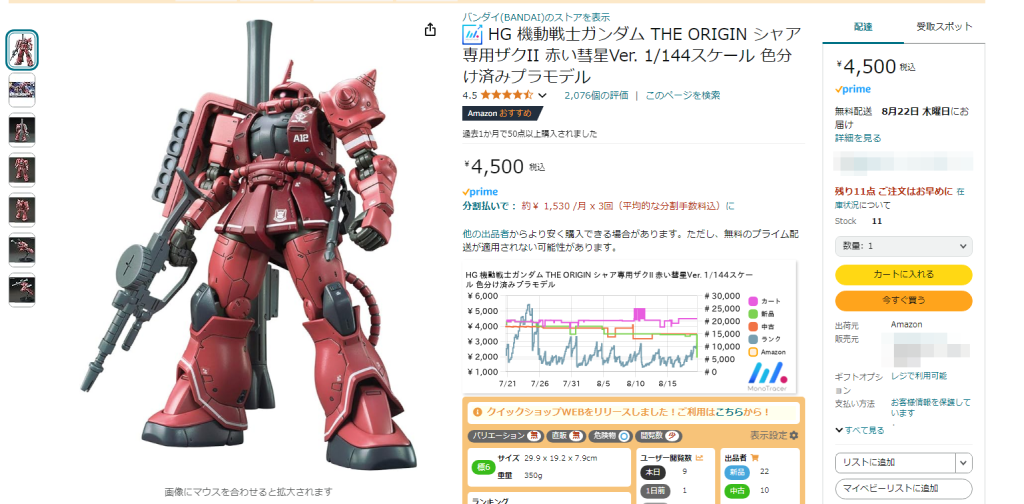1024x504 pixels.
Task: Click the カートに入れる button
Action: (x=903, y=274)
